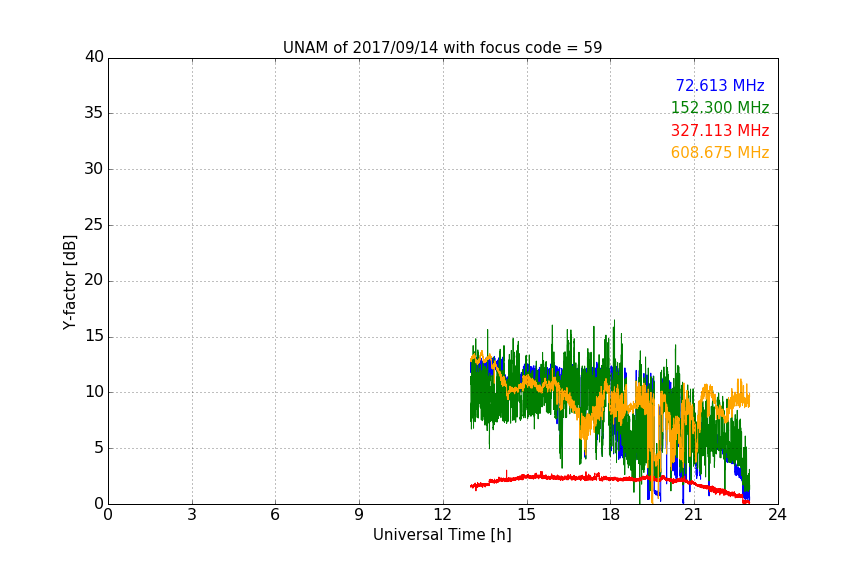Click x-axis tick value 9
Screen dimensions: 864x576
click(359, 515)
